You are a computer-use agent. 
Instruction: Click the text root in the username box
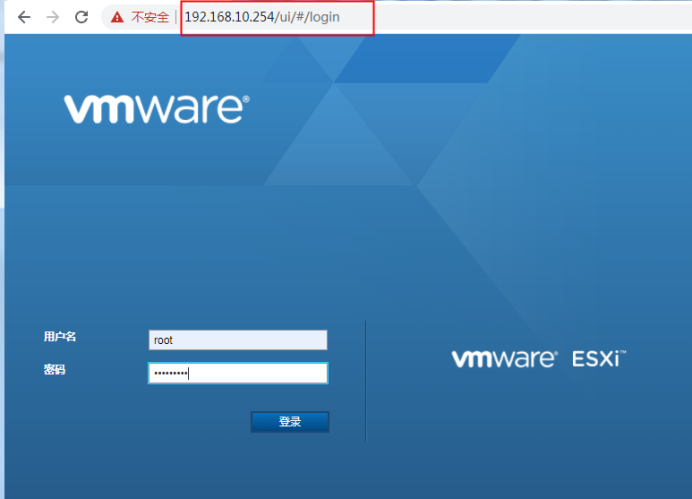tap(163, 340)
